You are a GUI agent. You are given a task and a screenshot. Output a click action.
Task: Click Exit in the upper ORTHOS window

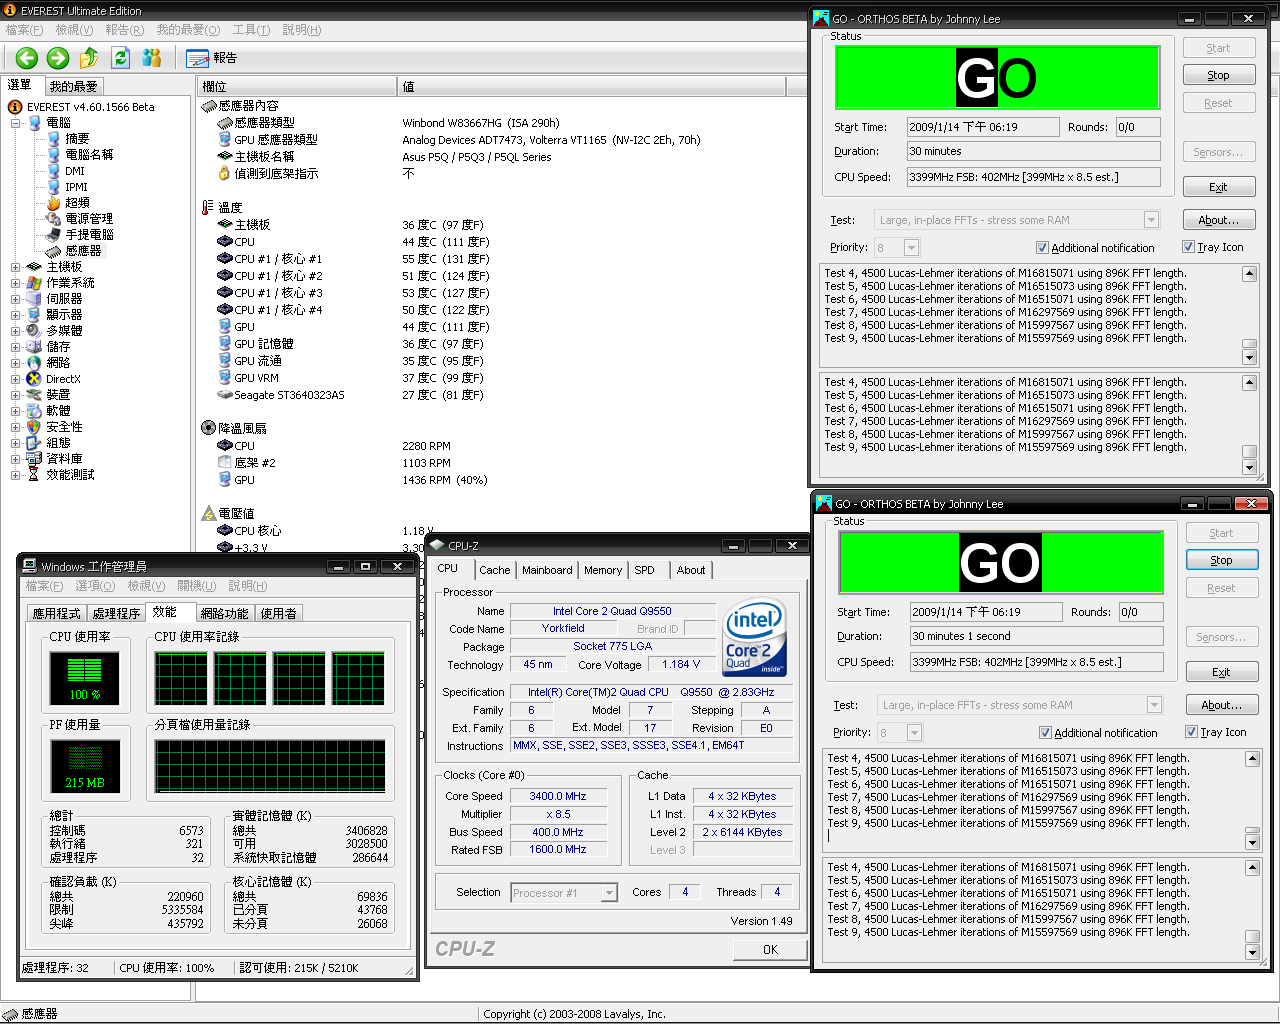tap(1218, 187)
